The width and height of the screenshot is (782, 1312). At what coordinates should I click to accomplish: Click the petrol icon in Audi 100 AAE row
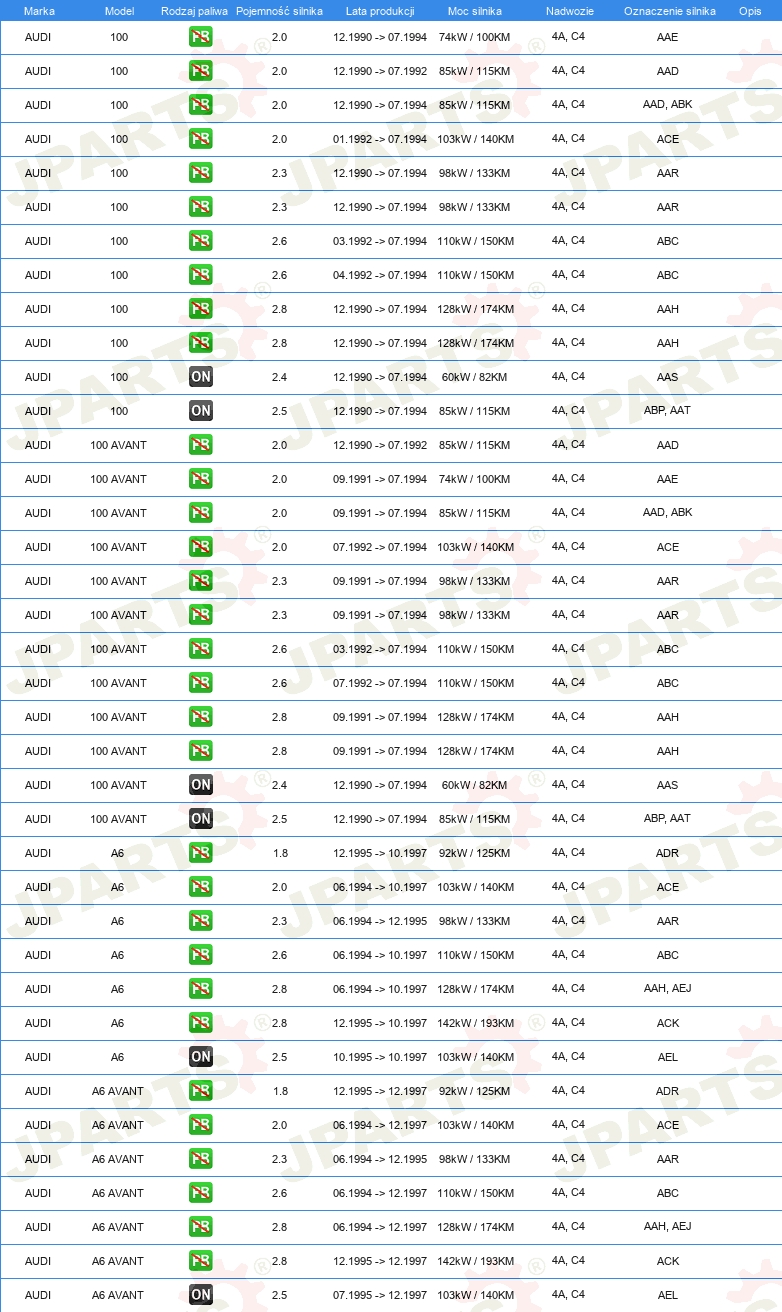pos(200,37)
